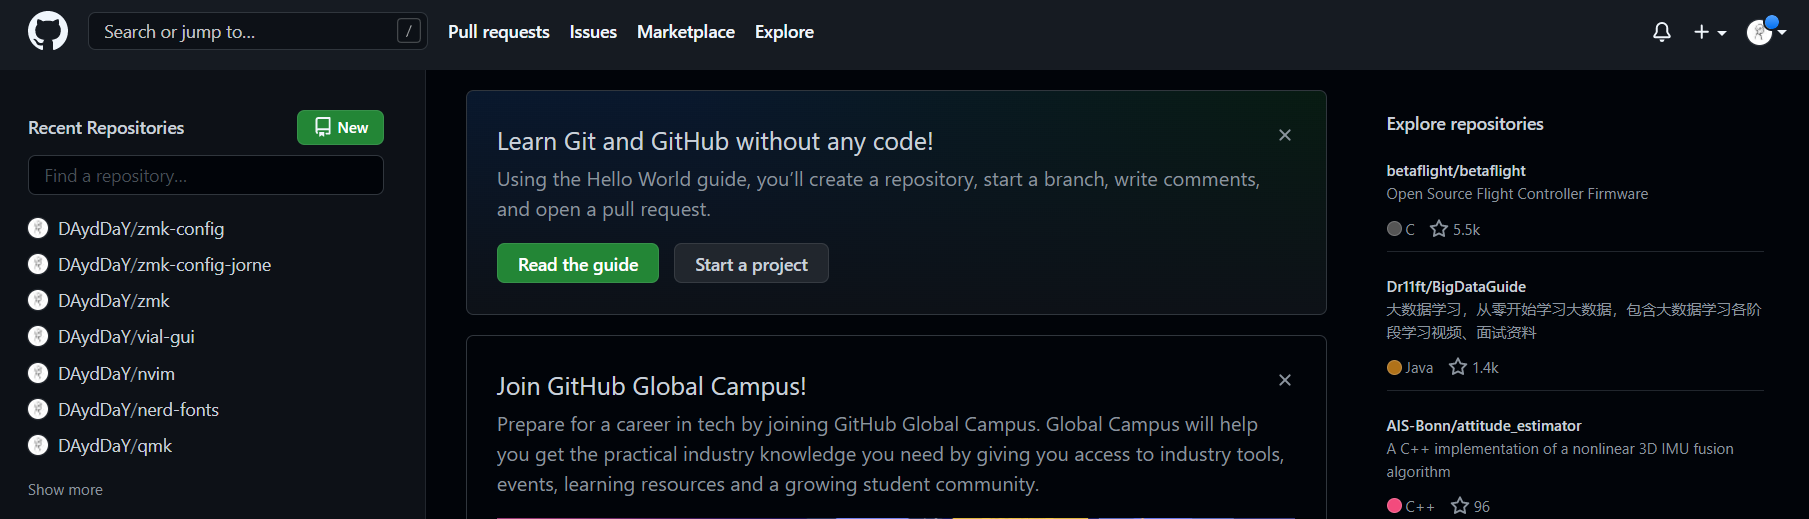
Task: Focus the Find a repository field
Action: pyautogui.click(x=206, y=175)
